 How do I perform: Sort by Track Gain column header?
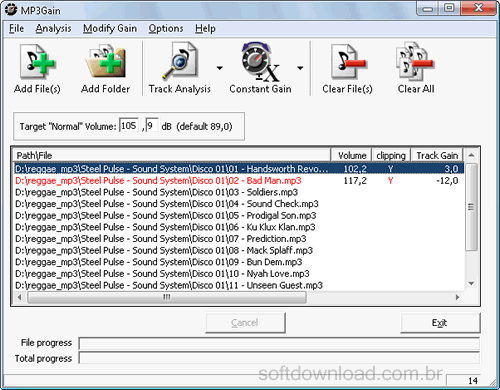437,155
